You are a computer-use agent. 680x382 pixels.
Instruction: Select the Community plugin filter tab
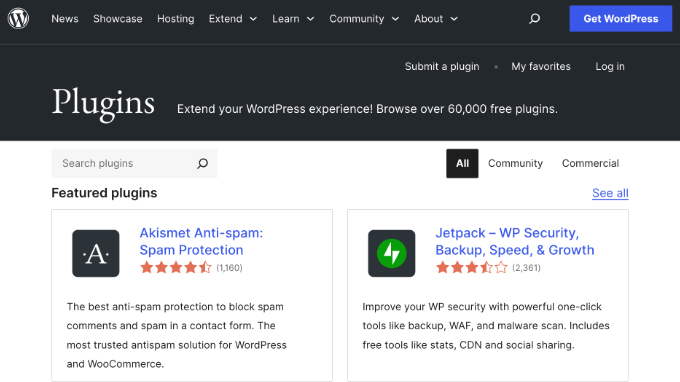coord(515,163)
